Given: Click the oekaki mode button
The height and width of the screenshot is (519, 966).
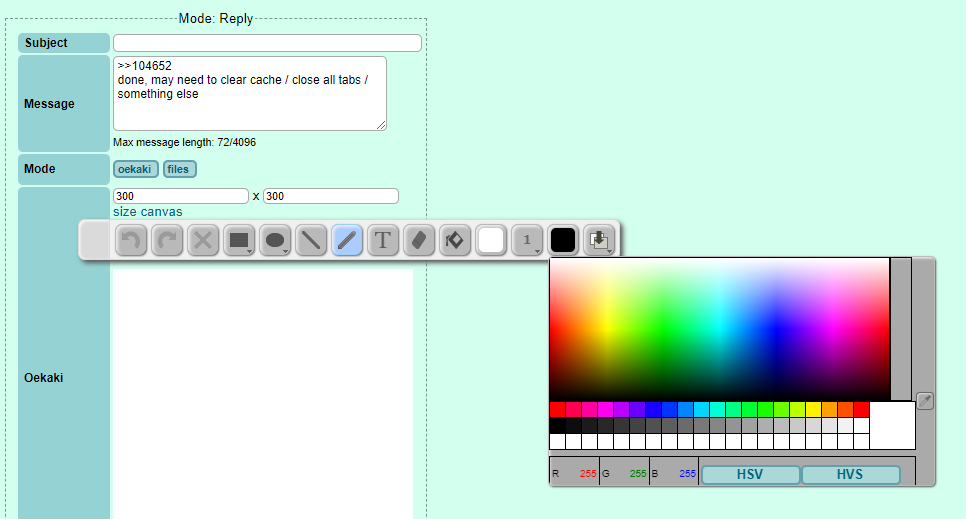Looking at the screenshot, I should click(x=136, y=169).
